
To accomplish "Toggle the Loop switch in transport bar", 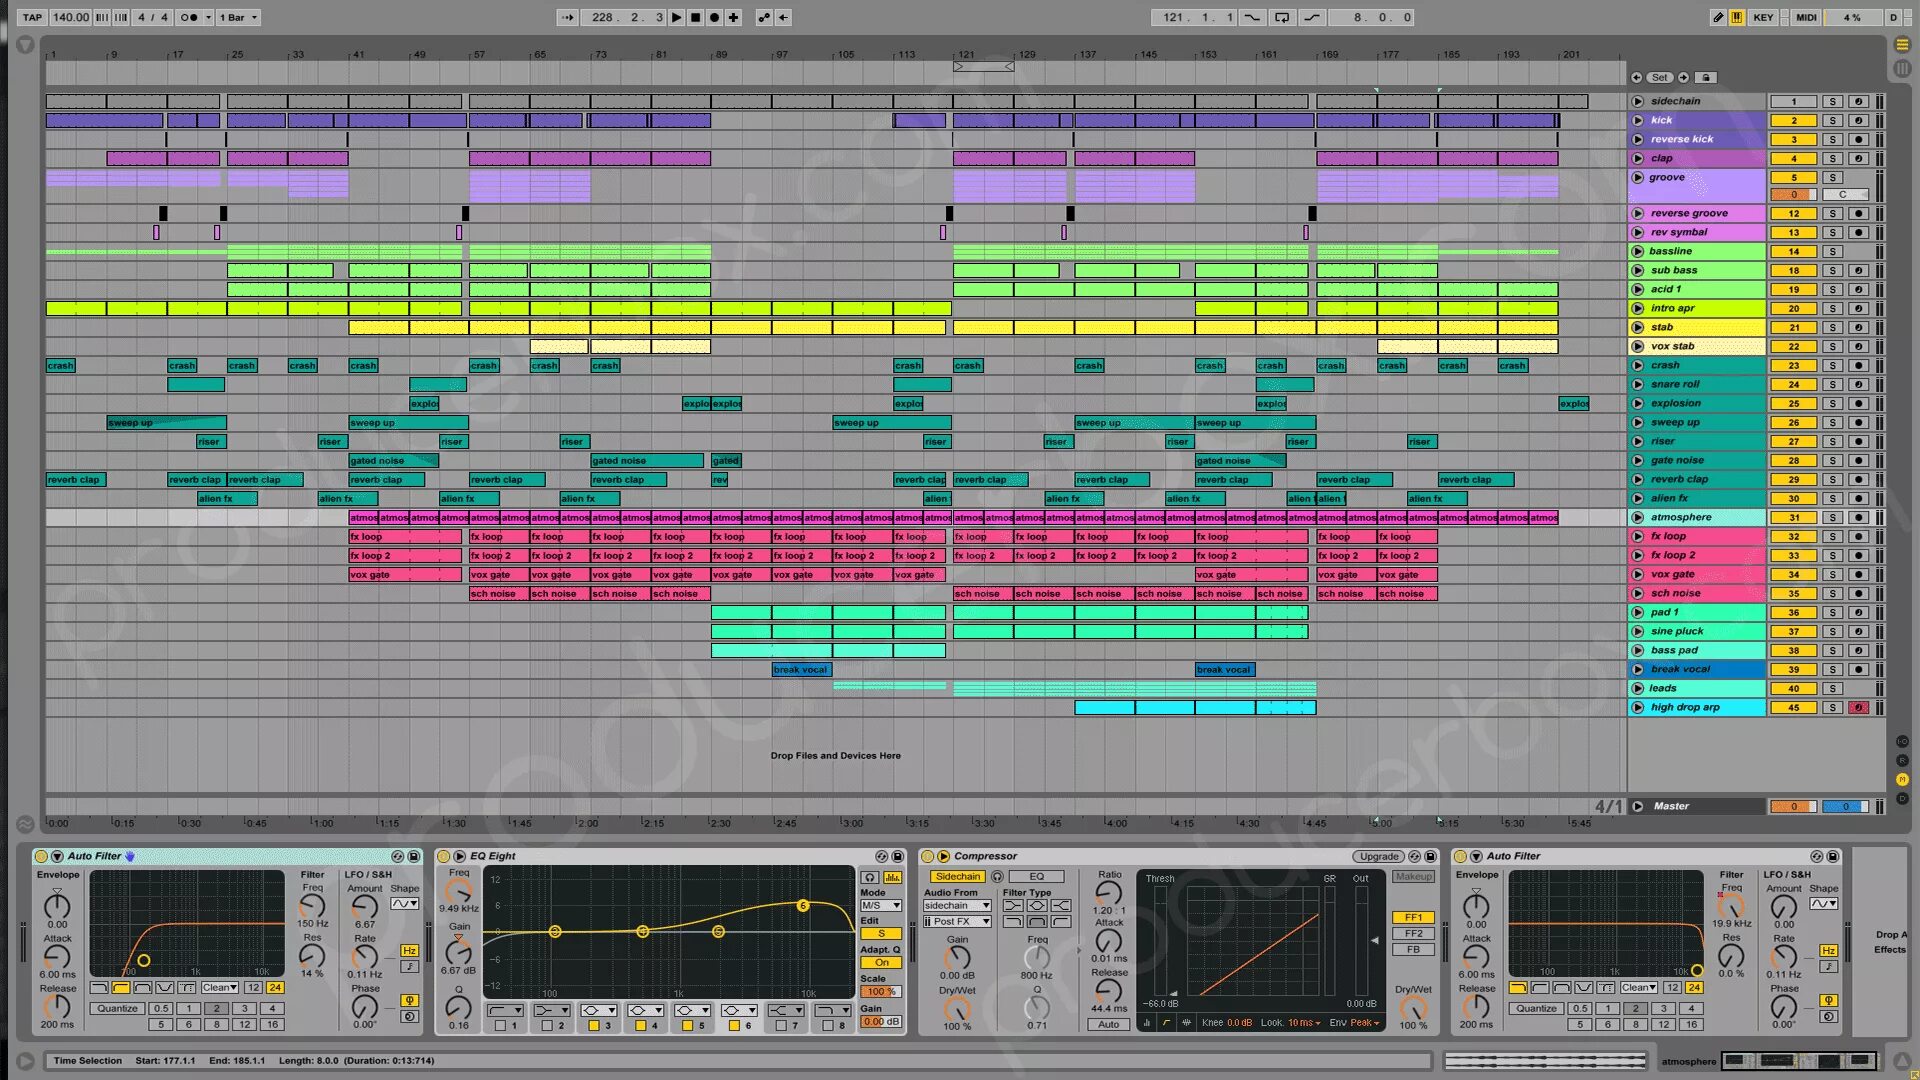I will point(1282,17).
